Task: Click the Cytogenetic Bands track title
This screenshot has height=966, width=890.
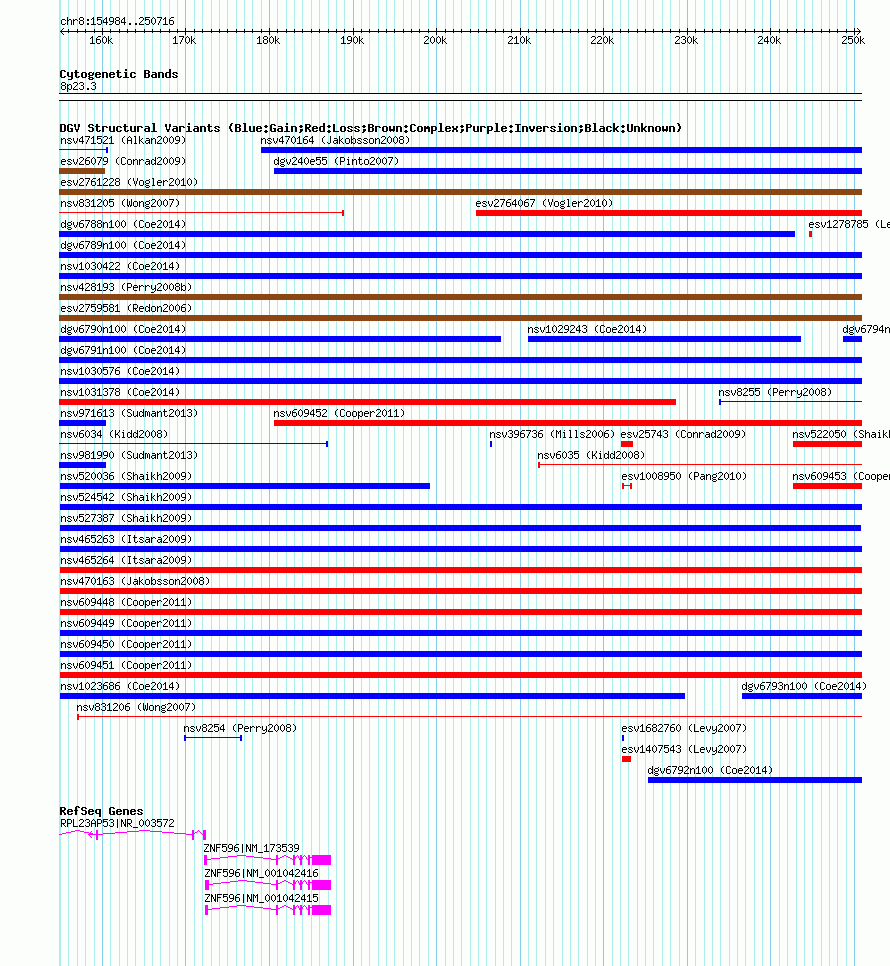Action: tap(119, 73)
